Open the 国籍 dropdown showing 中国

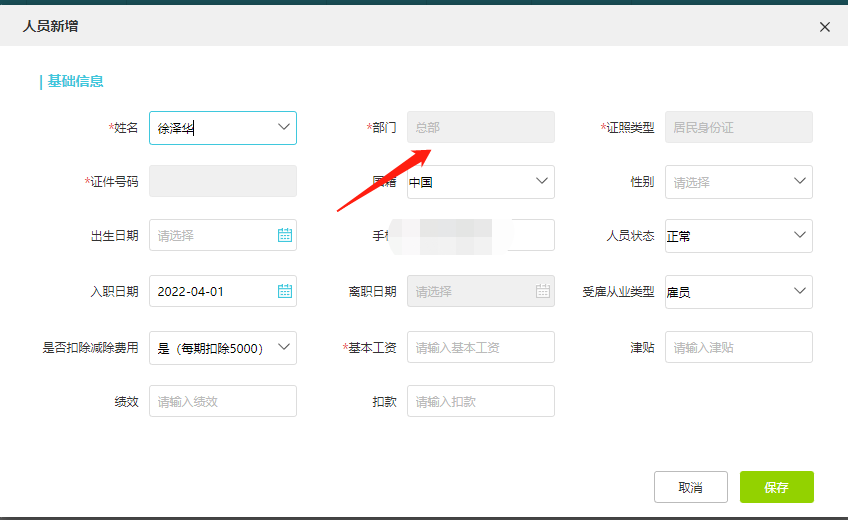click(481, 182)
